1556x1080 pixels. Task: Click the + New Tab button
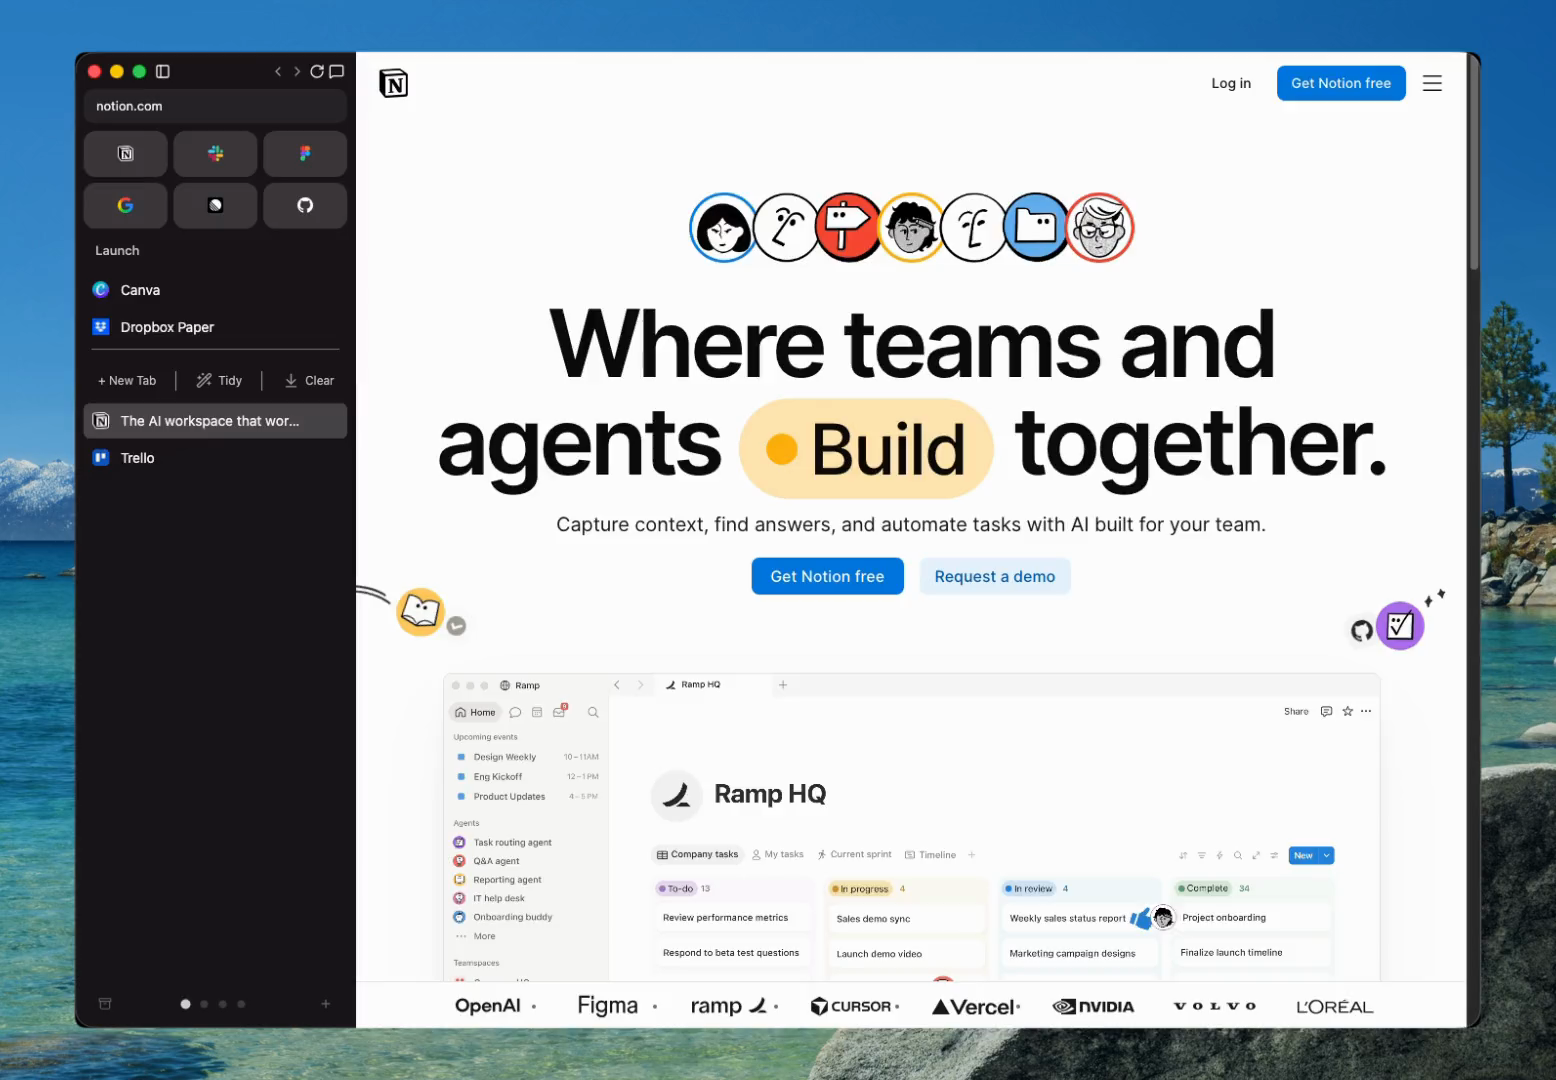click(x=127, y=381)
